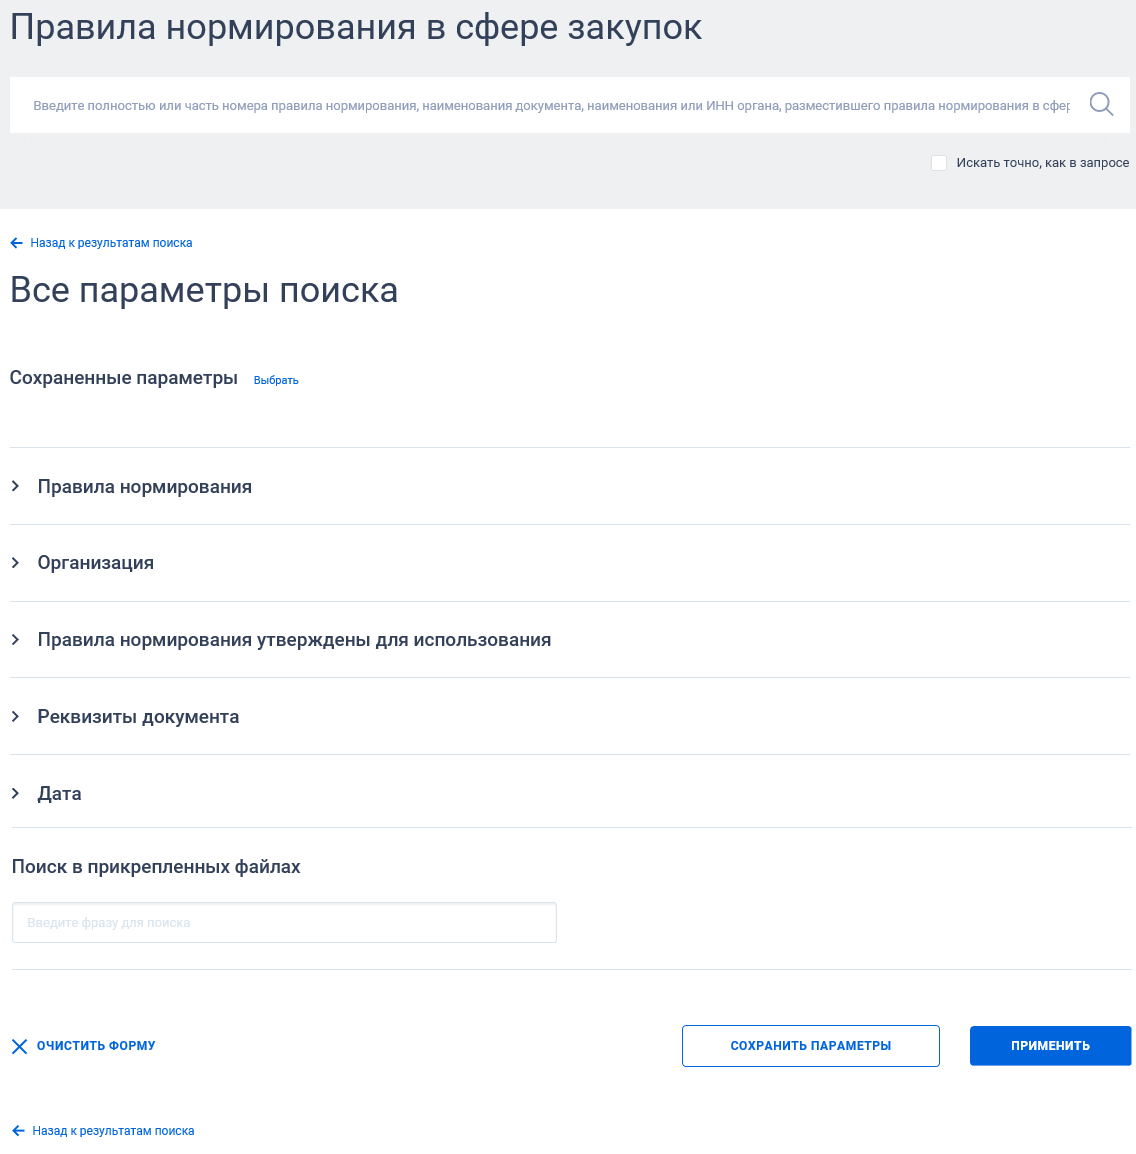Screen dimensions: 1136x1154
Task: Click the magnifier search icon
Action: coord(1101,105)
